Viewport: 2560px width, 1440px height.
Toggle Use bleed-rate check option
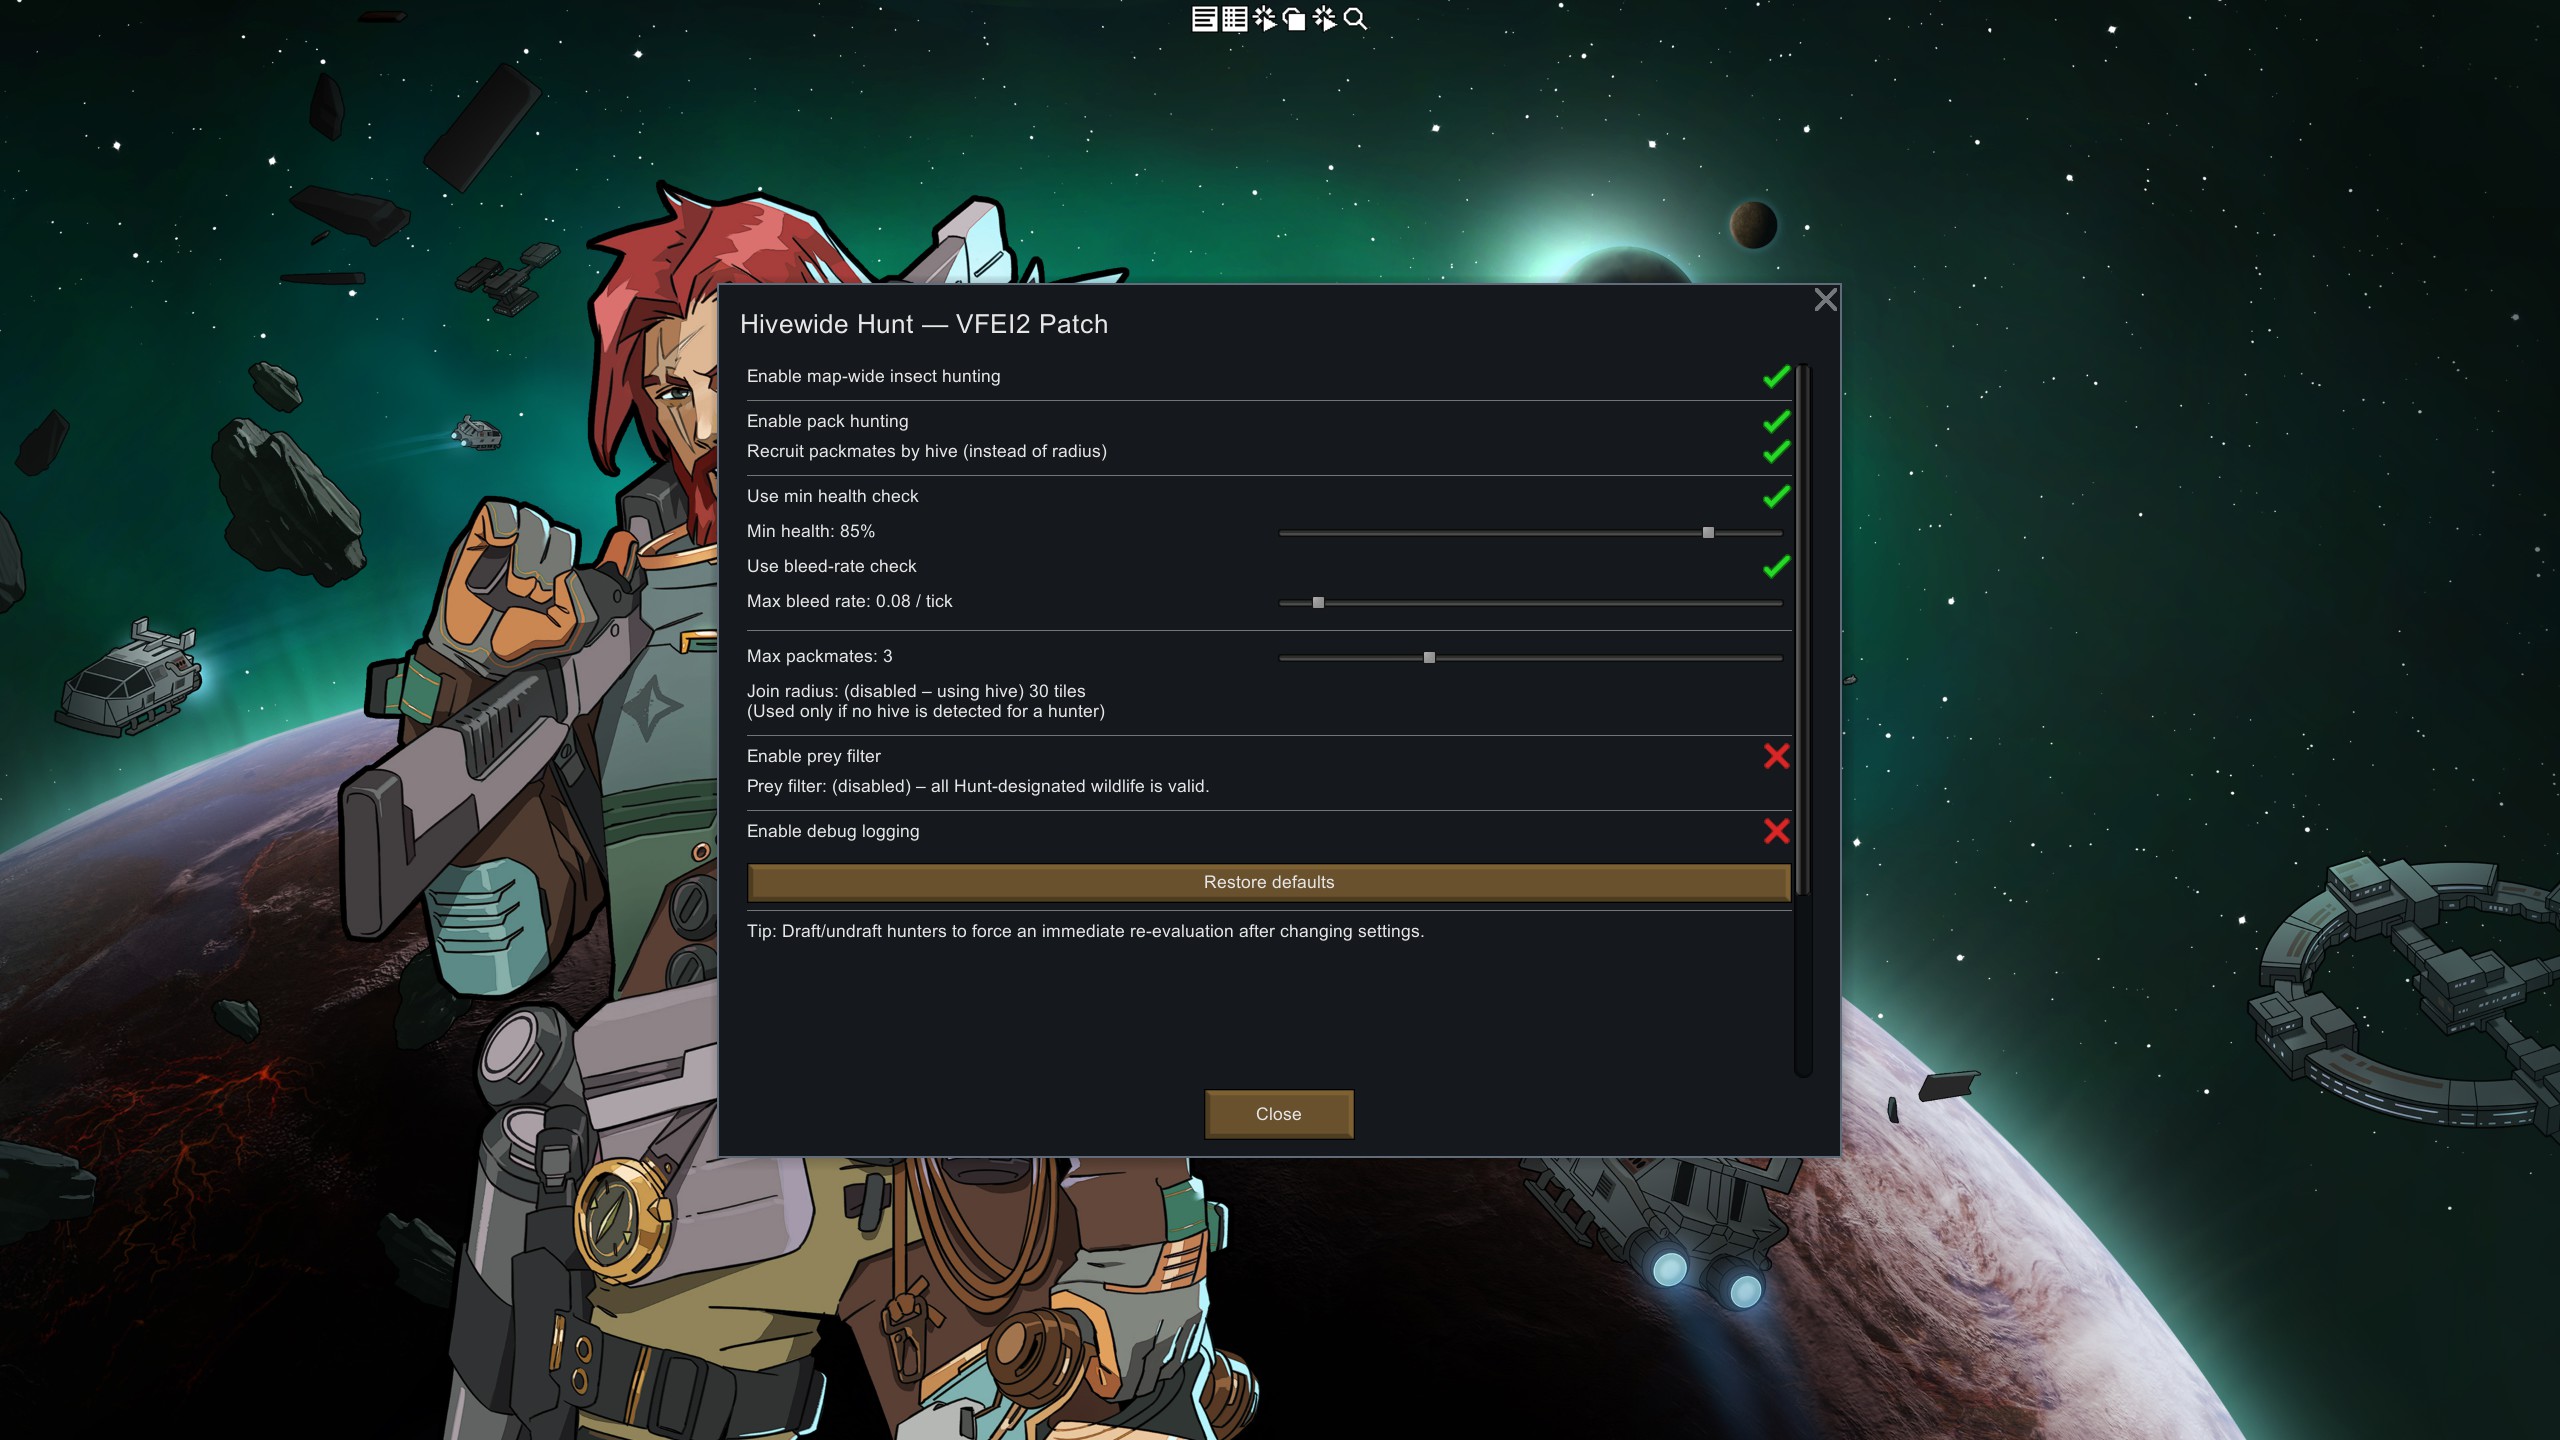coord(1776,567)
